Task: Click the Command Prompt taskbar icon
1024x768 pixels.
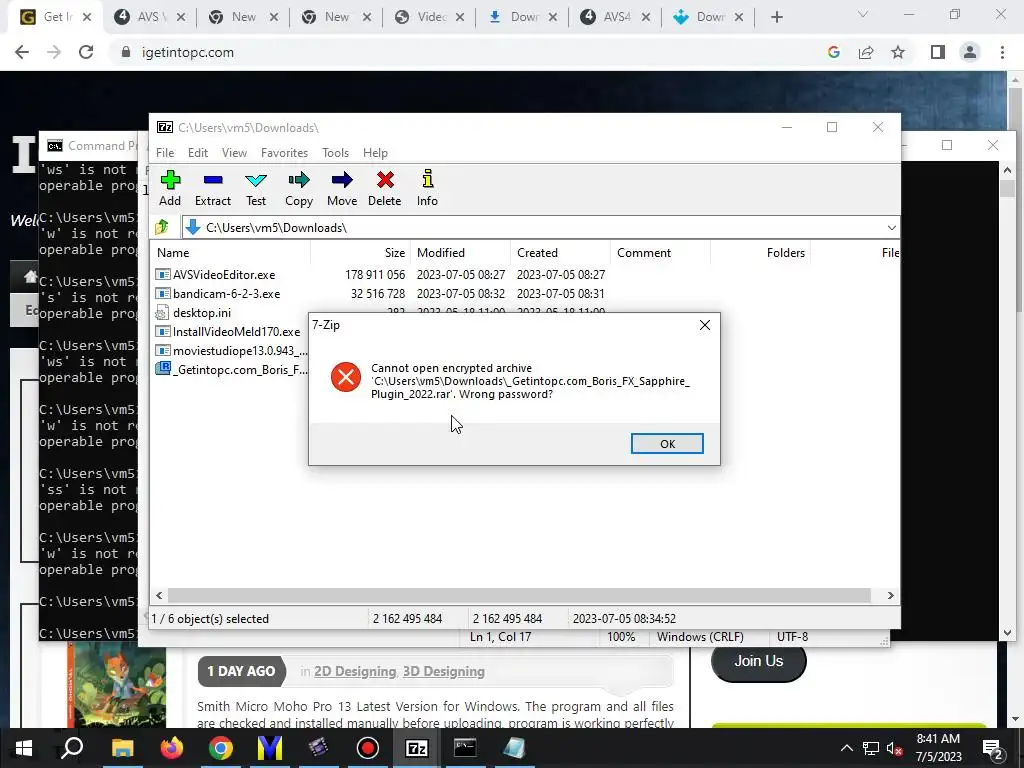Action: [465, 748]
